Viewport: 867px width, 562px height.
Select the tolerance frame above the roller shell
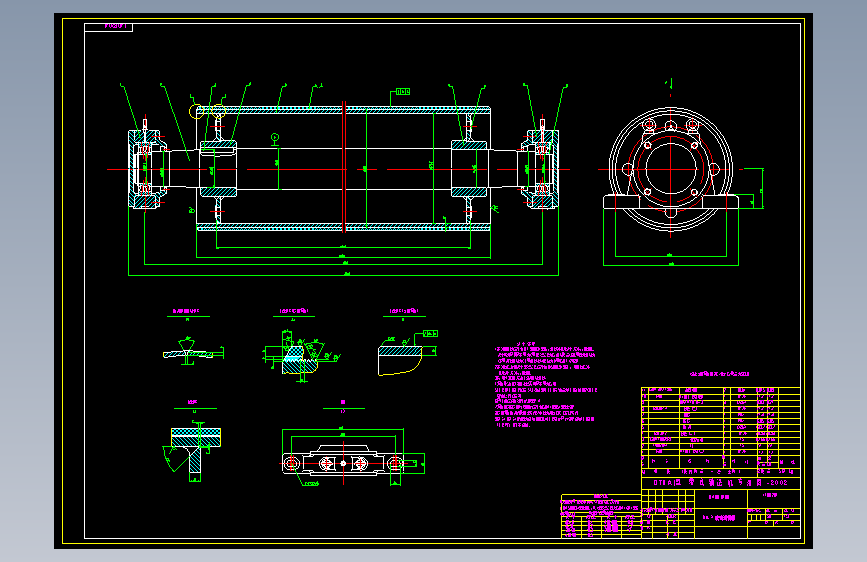pyautogui.click(x=403, y=92)
